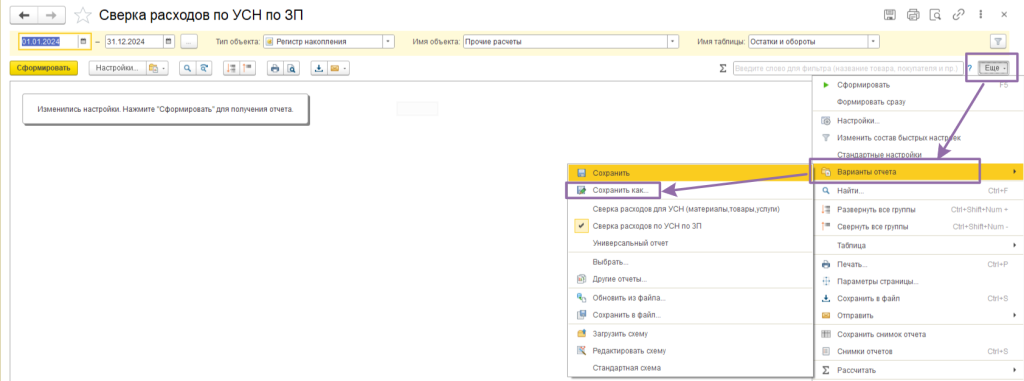Click the funnel filter icon
The height and width of the screenshot is (381, 1024).
coord(997,42)
